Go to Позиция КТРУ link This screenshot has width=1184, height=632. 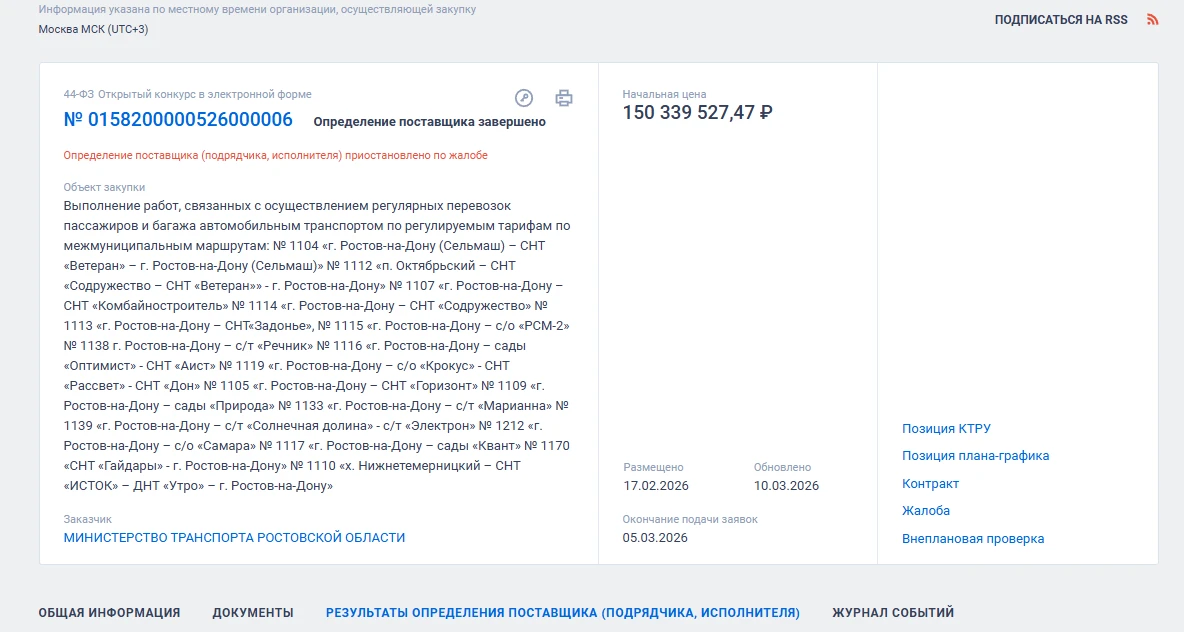click(x=946, y=429)
